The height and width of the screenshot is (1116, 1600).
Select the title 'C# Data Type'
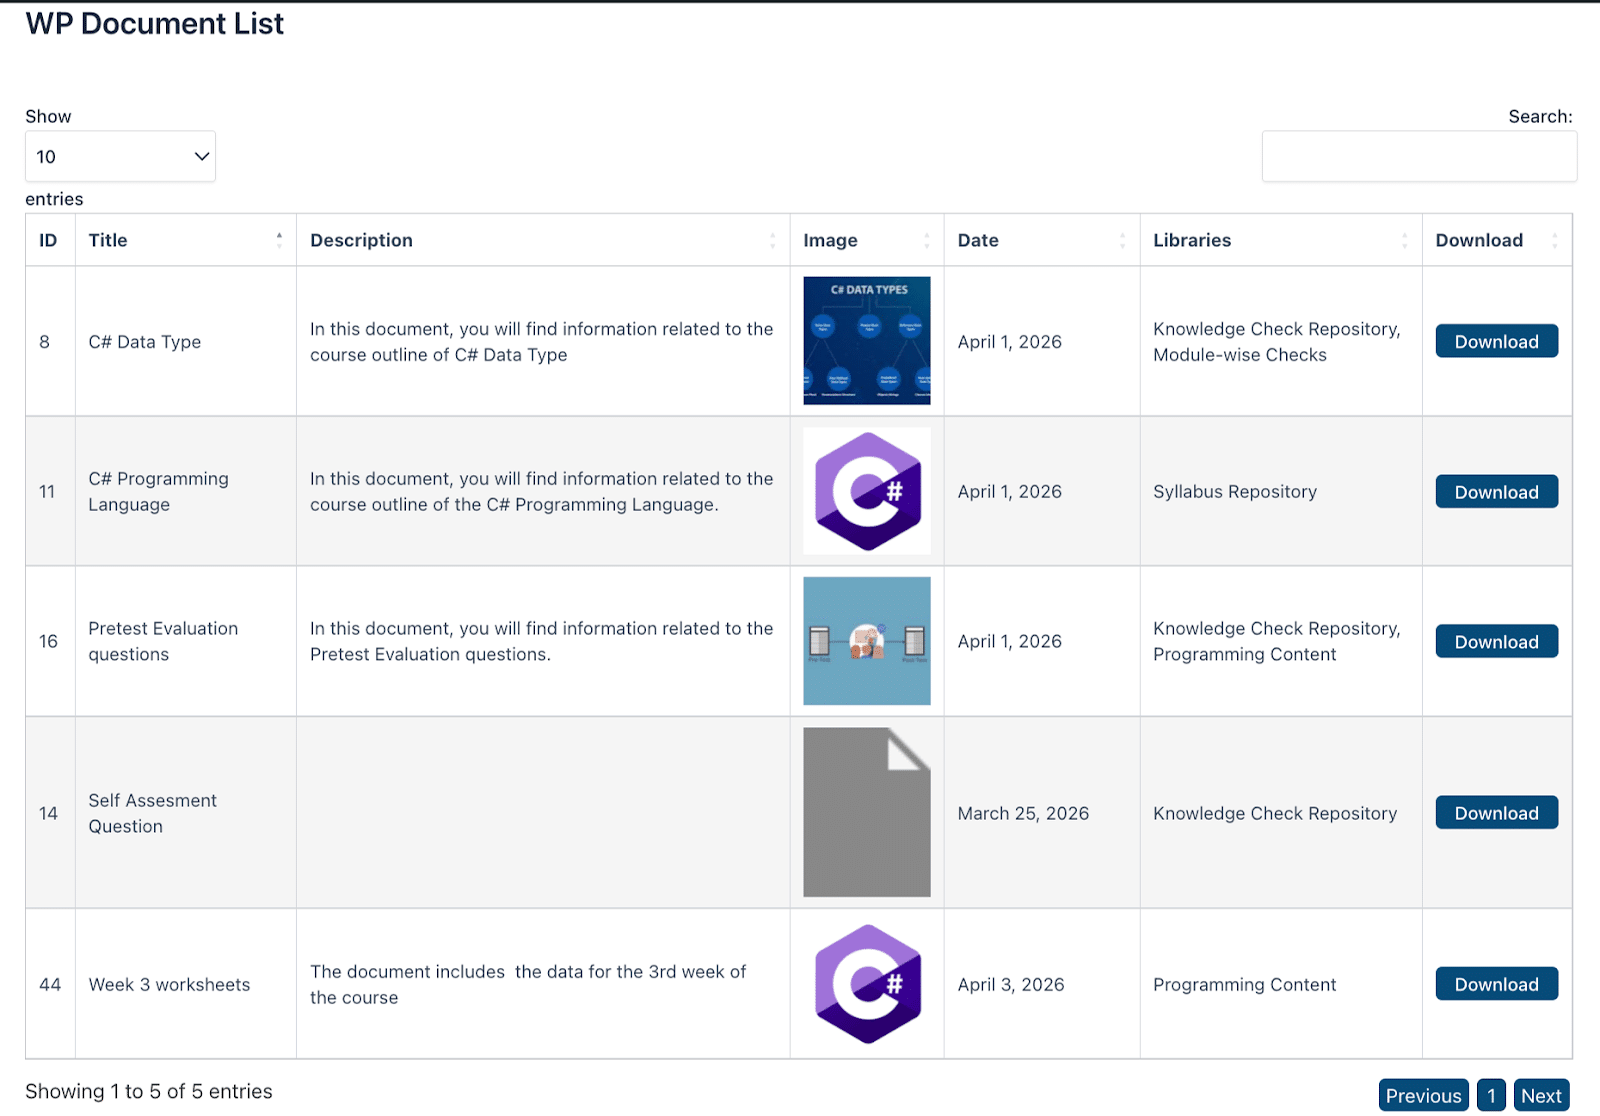(144, 342)
